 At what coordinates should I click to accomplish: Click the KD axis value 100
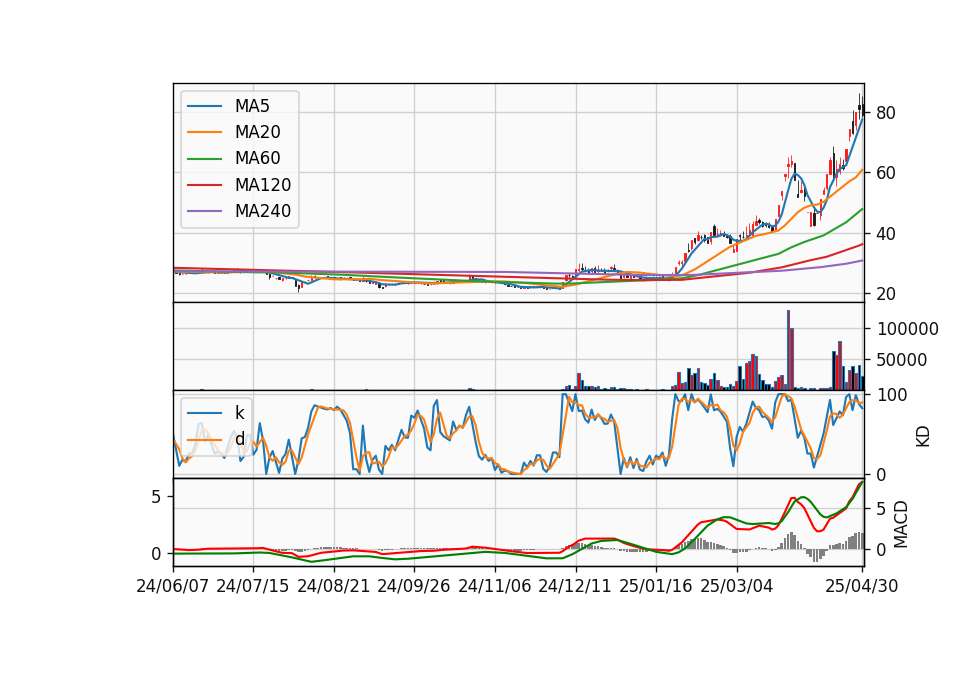[x=892, y=395]
